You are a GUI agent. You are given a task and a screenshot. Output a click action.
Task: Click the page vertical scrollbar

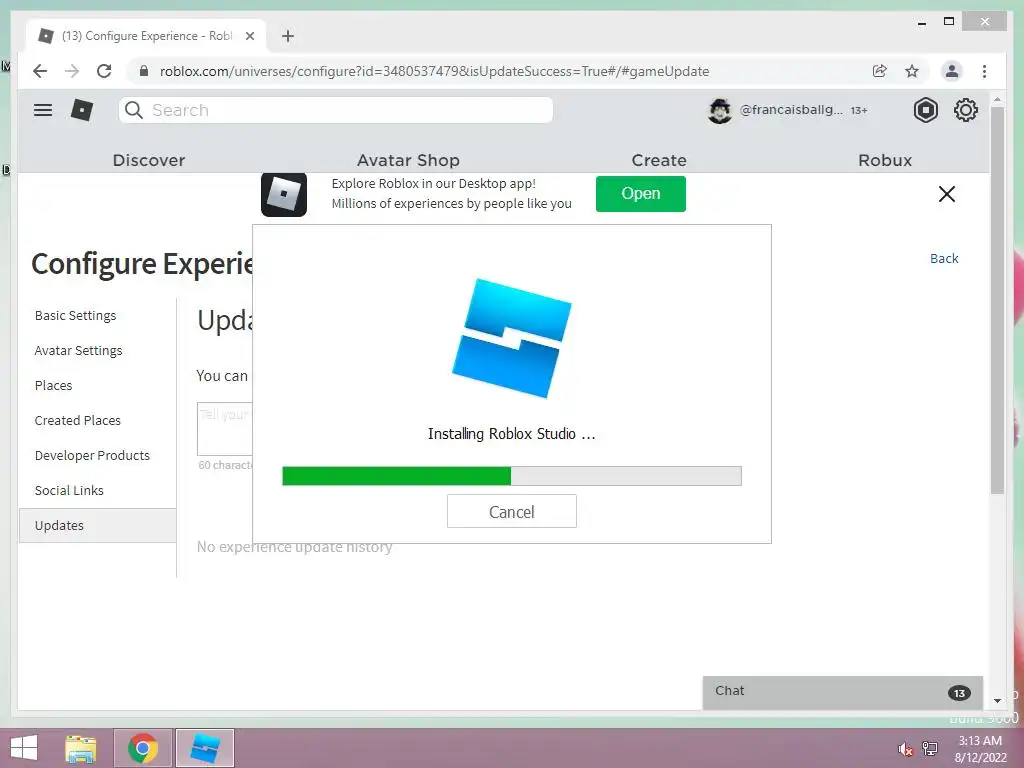click(x=997, y=300)
